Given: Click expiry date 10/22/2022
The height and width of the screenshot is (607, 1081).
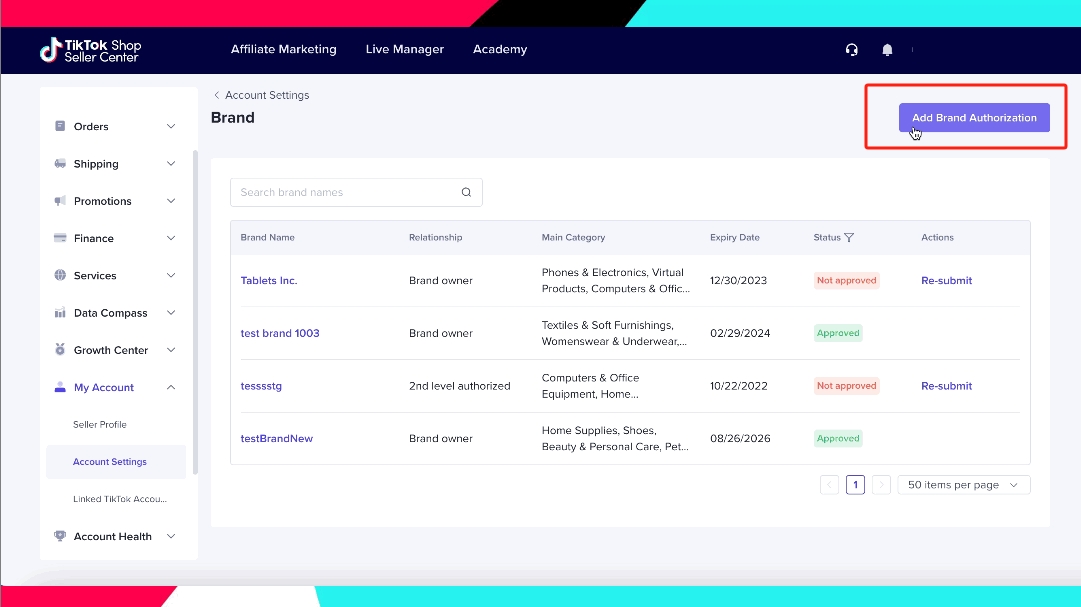Looking at the screenshot, I should [738, 386].
